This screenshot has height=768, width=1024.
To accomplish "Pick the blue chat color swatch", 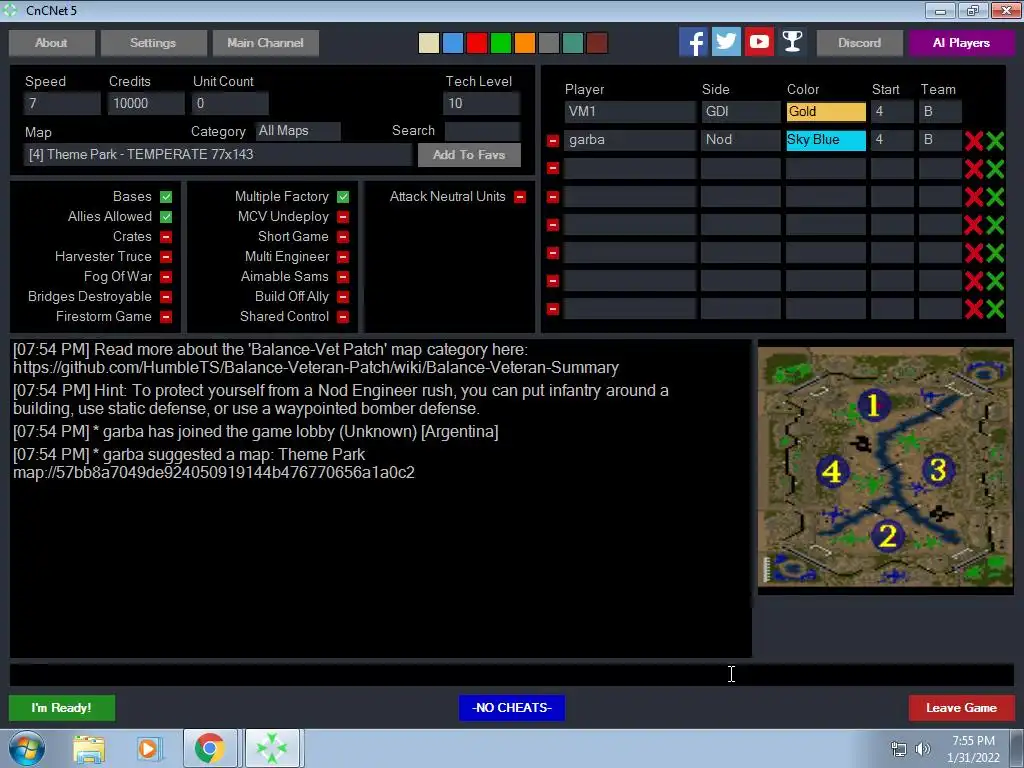I will (x=453, y=43).
